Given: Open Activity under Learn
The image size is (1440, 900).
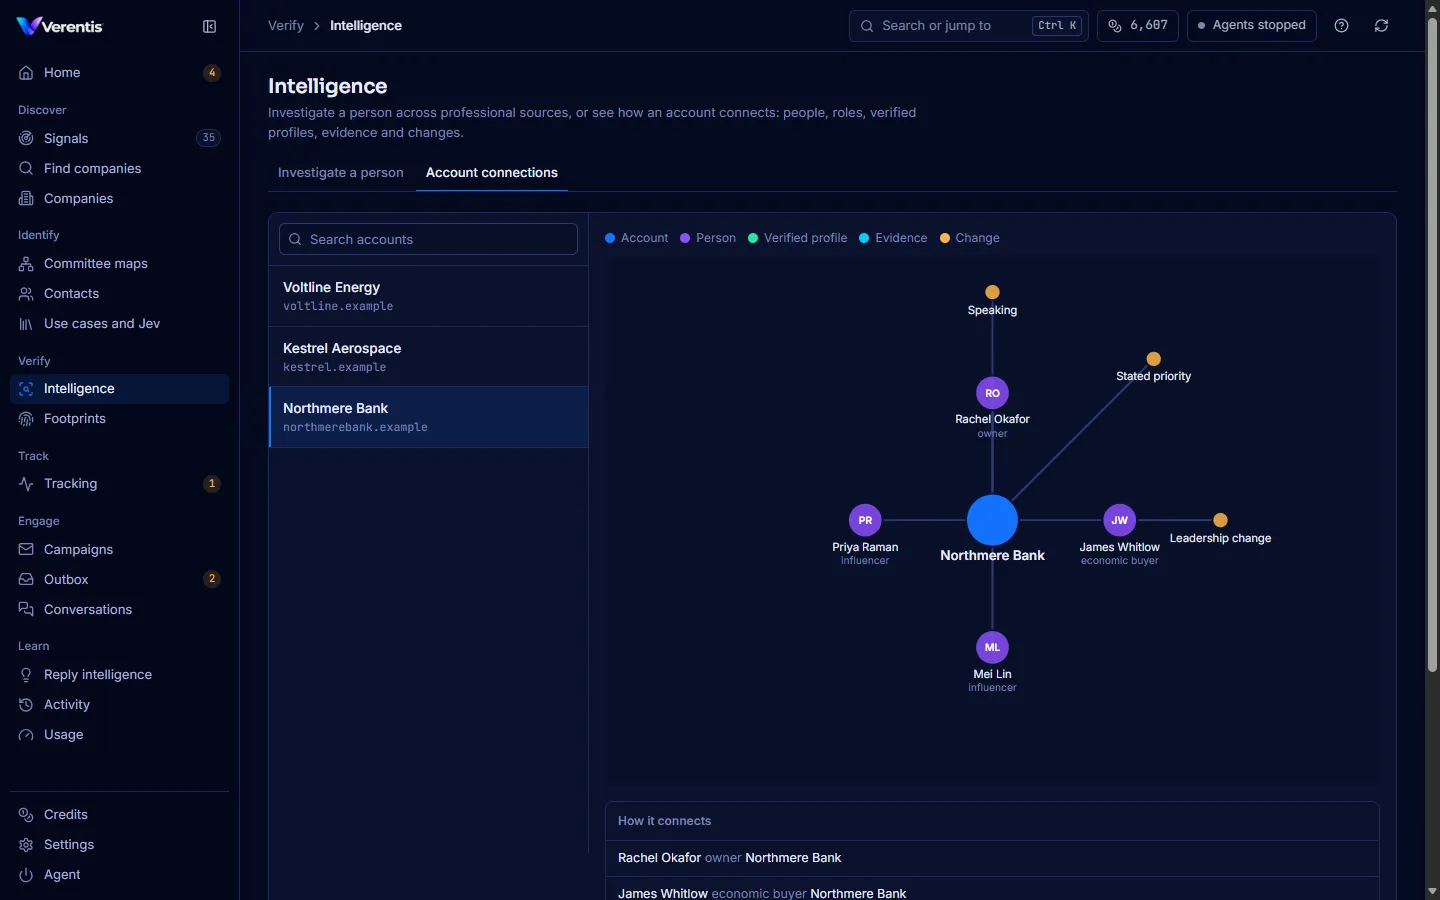Looking at the screenshot, I should pos(119,704).
